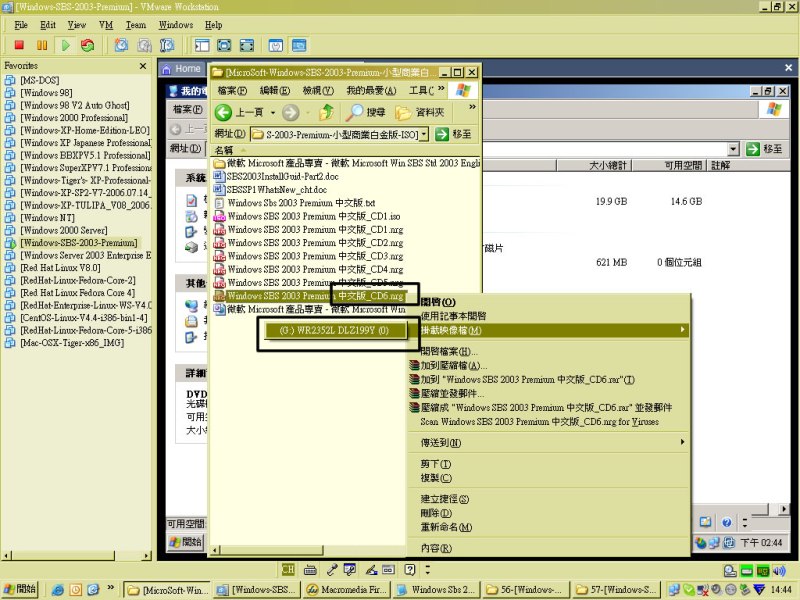This screenshot has width=800, height=600.
Task: Click the Folders button in Explorer toolbar
Action: (420, 112)
